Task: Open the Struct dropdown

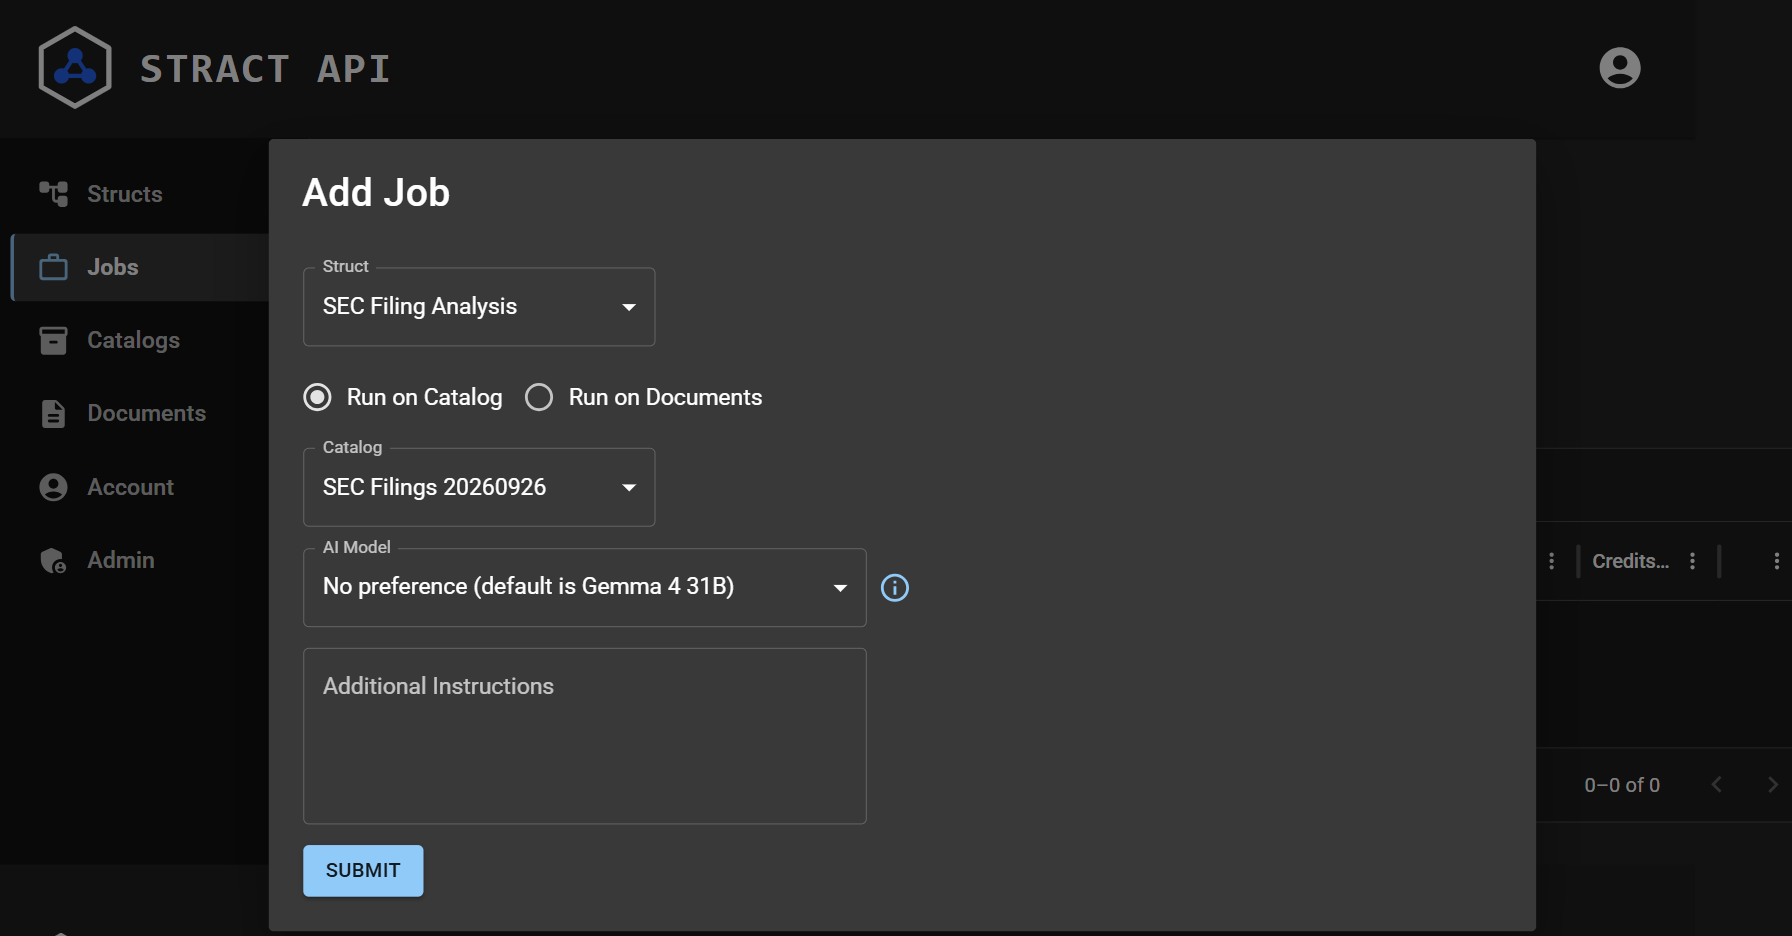Action: [x=479, y=307]
